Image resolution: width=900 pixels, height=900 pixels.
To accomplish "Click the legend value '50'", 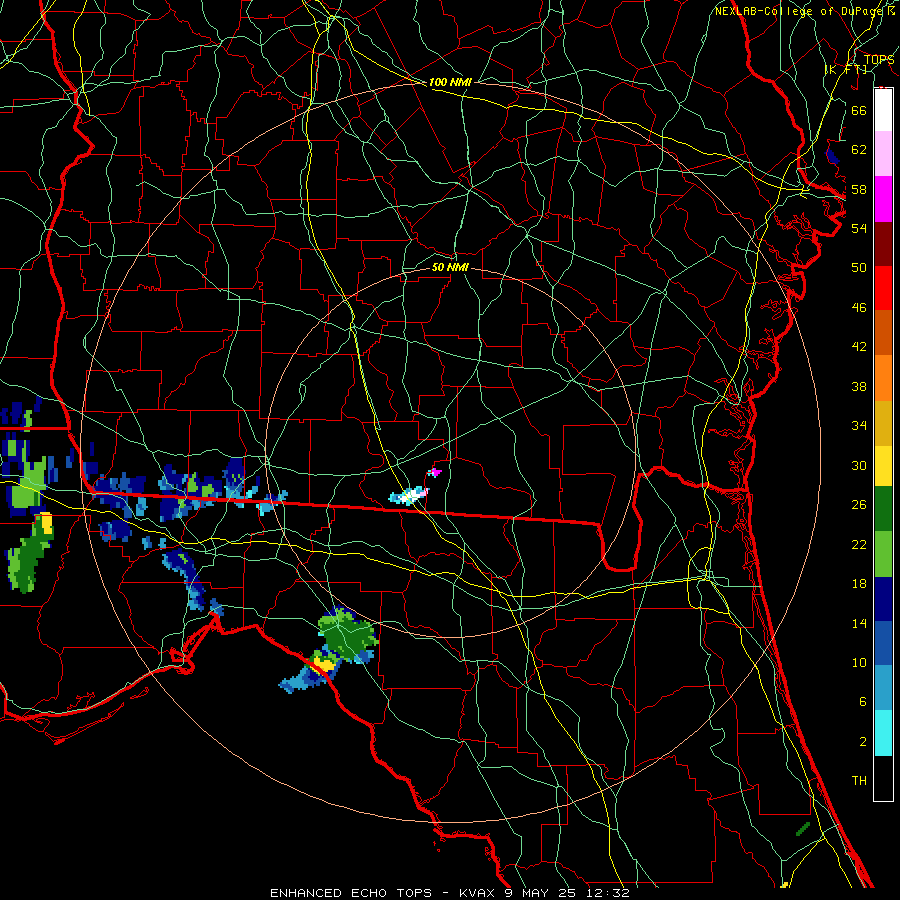I will [859, 267].
